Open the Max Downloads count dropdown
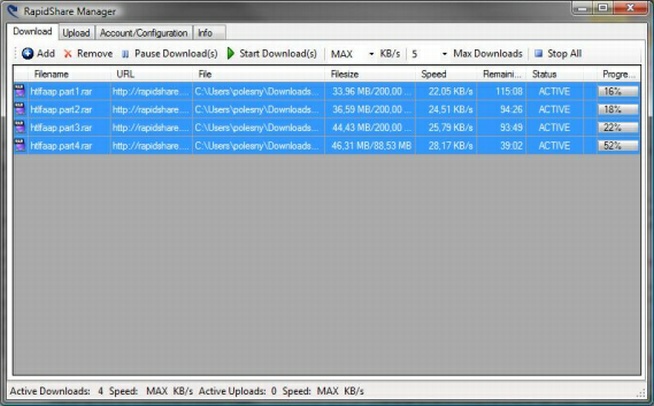This screenshot has height=406, width=654. 444,54
